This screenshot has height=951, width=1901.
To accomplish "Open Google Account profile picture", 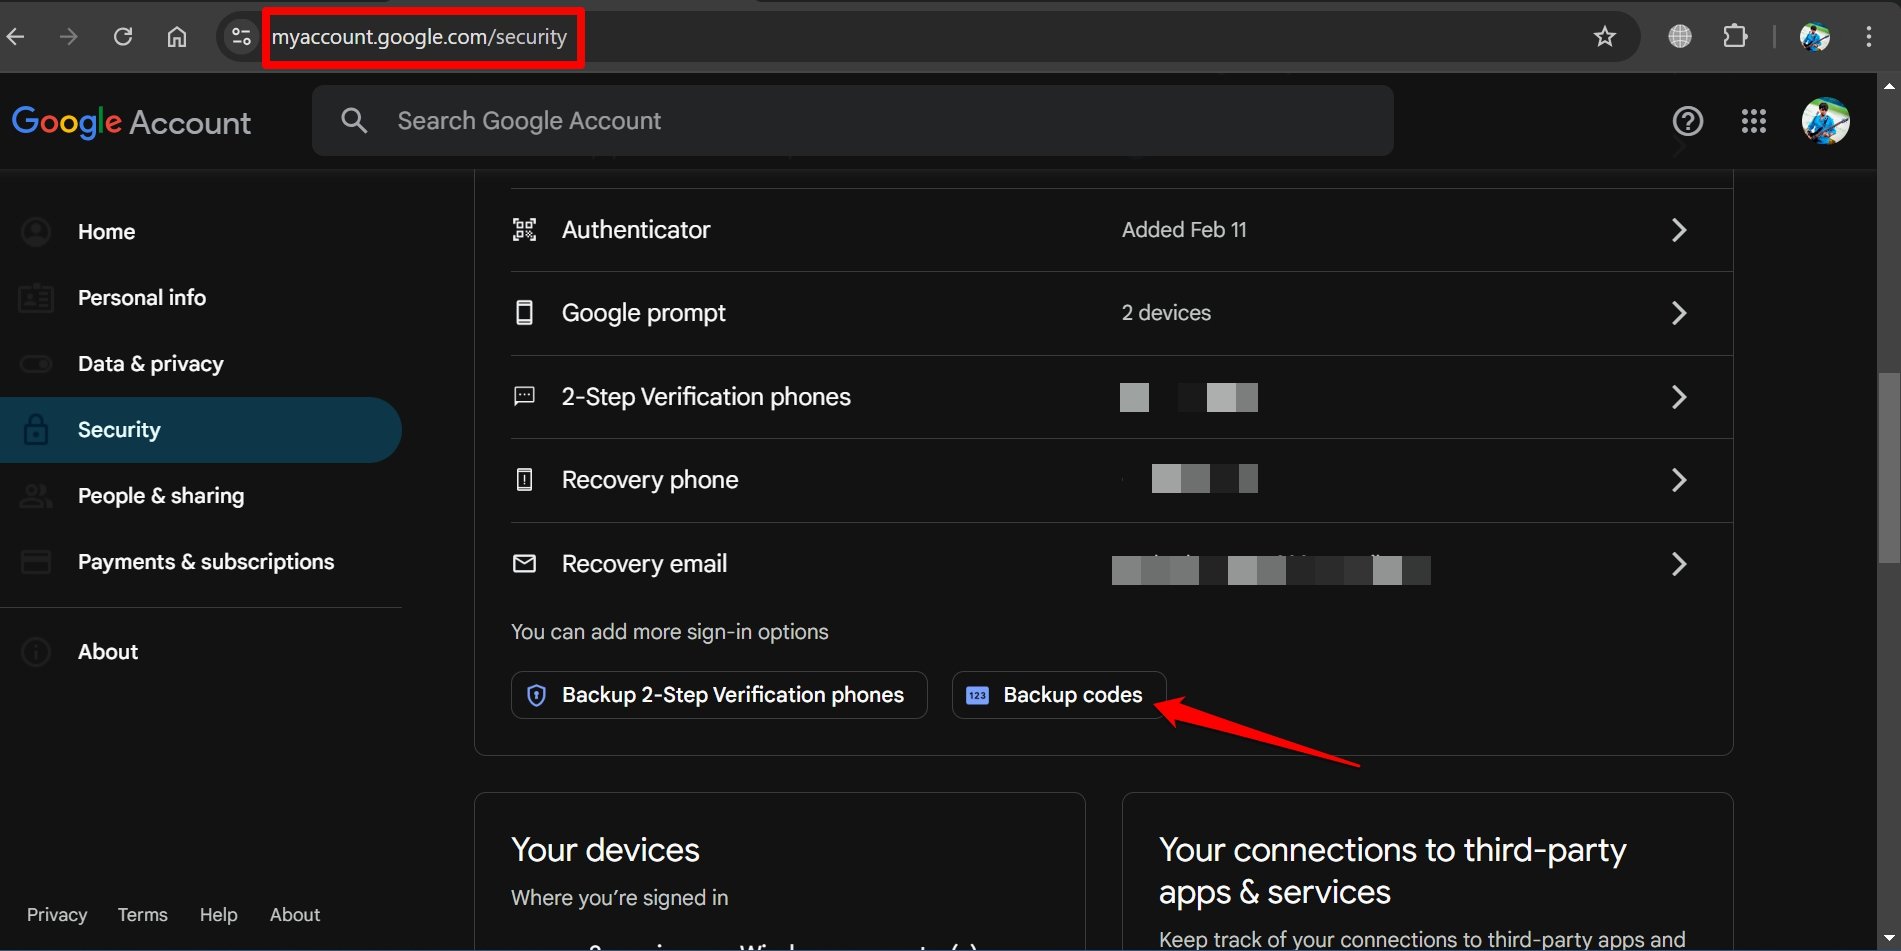I will point(1826,121).
